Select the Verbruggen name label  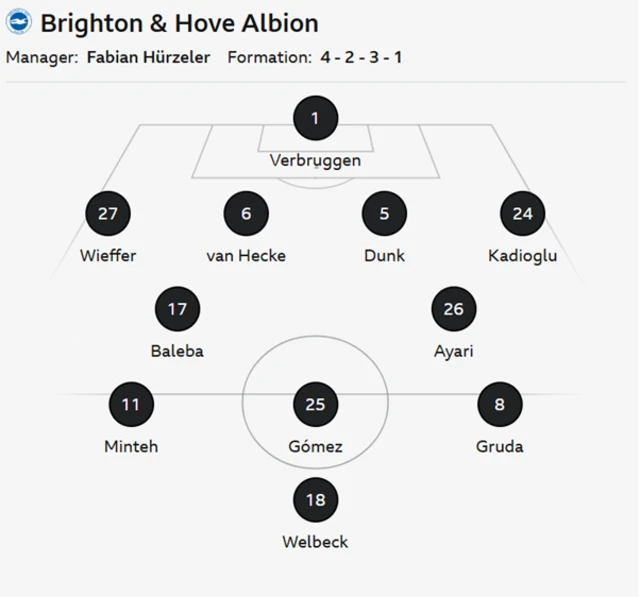pyautogui.click(x=315, y=160)
